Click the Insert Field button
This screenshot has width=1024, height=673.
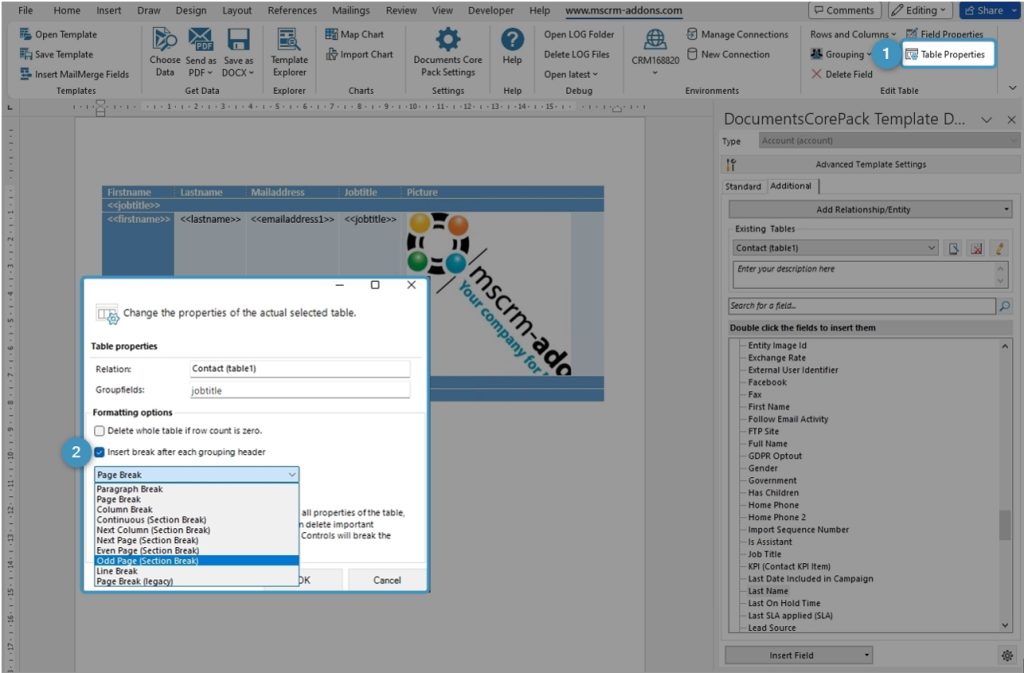coord(791,655)
